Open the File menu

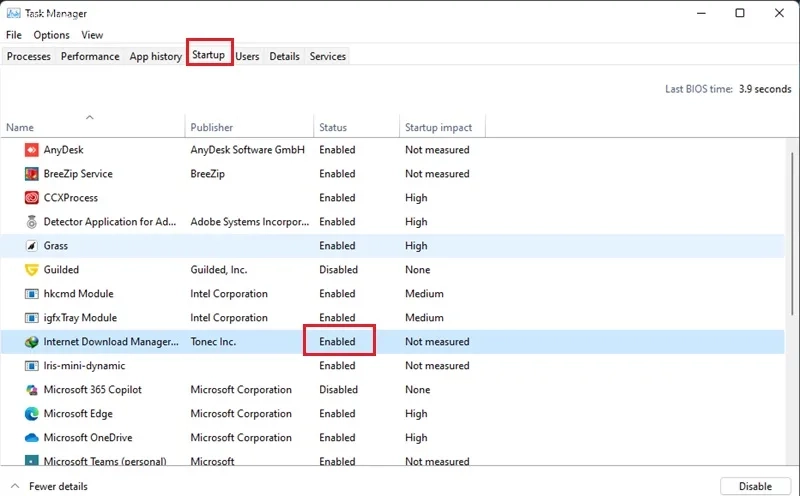[x=14, y=35]
